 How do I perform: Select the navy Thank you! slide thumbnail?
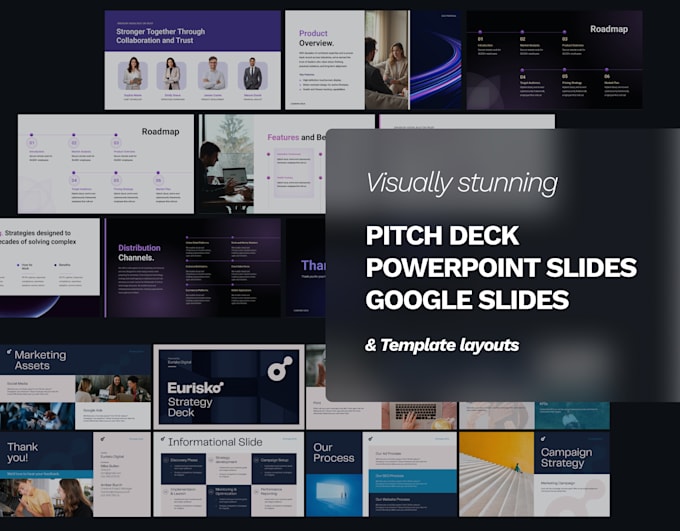tap(75, 474)
